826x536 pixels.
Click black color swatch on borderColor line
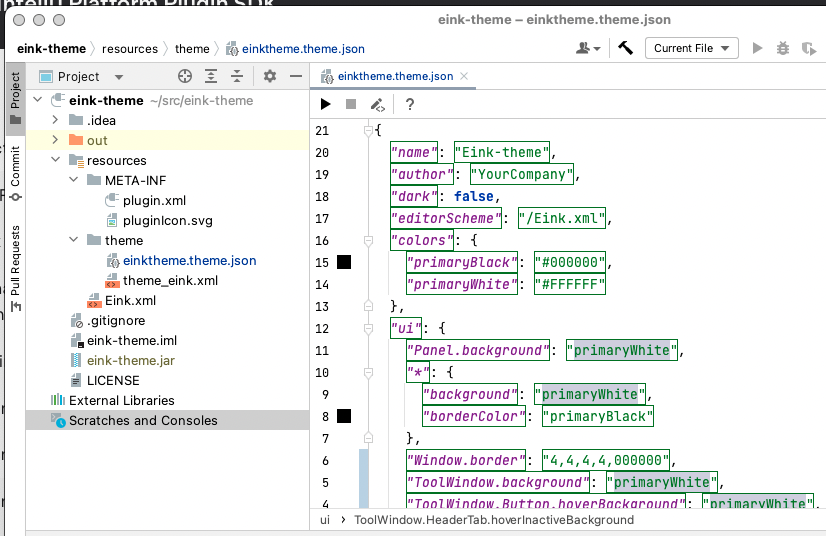[x=344, y=416]
